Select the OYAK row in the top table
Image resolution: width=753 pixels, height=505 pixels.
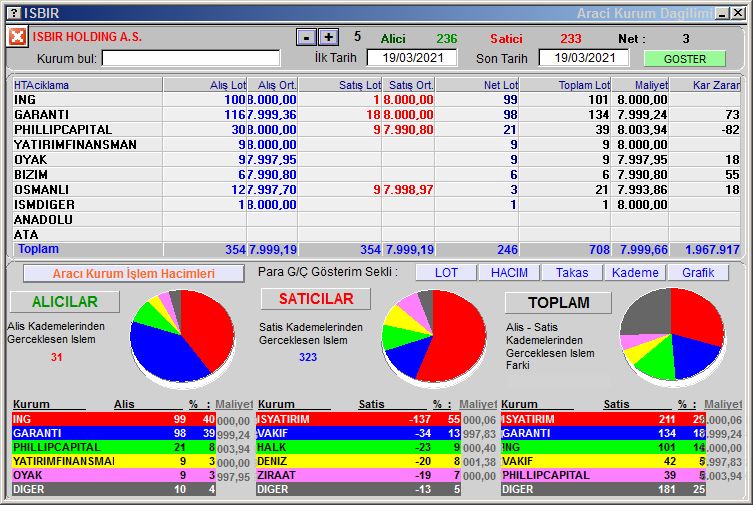(376, 159)
